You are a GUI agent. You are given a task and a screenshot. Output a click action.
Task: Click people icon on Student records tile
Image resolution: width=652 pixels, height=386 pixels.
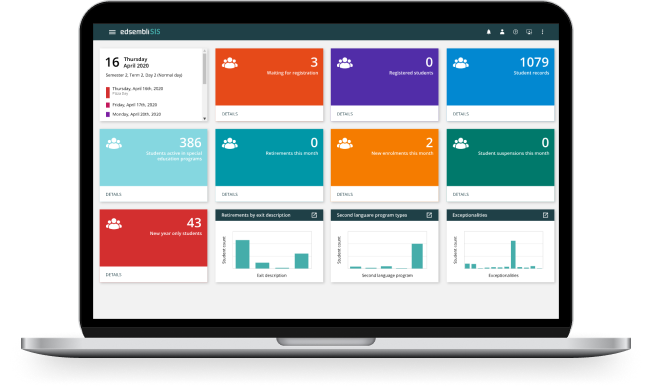point(461,63)
